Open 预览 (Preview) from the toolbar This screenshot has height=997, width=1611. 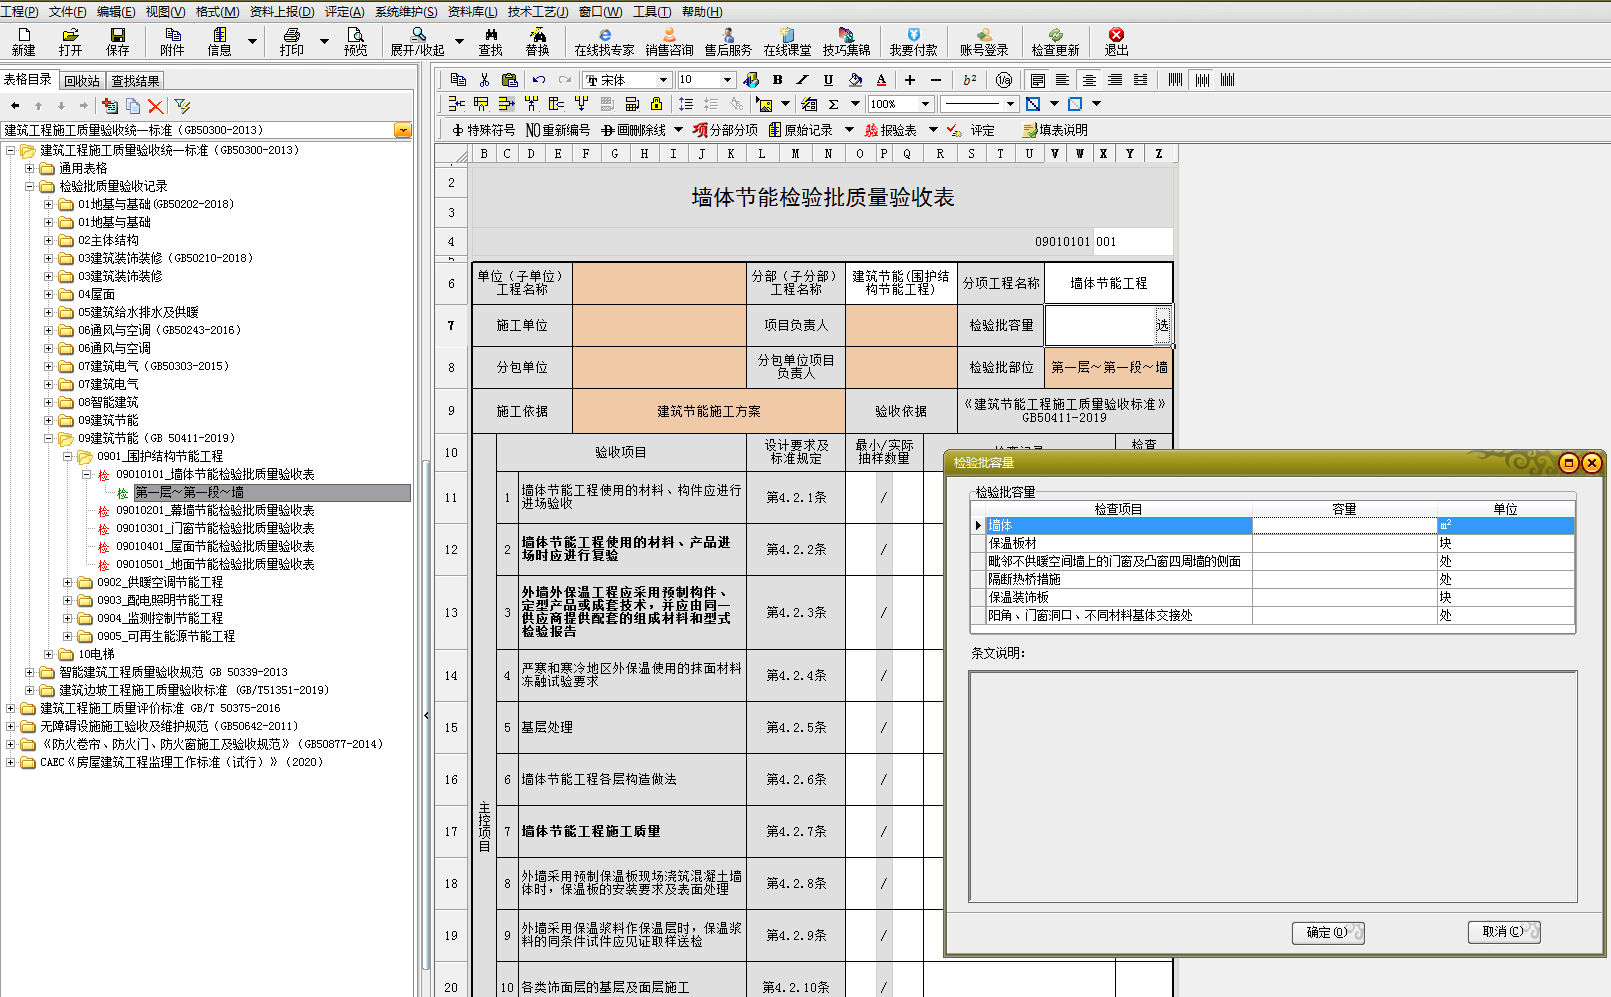click(355, 42)
